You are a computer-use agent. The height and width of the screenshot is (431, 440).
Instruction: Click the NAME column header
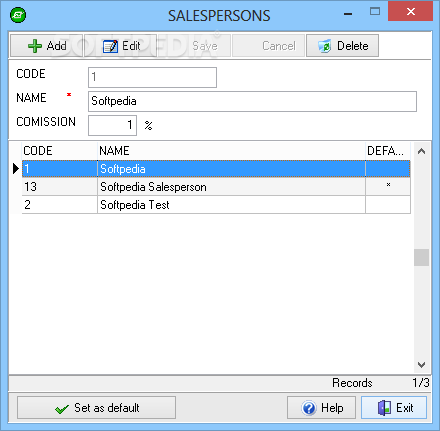coord(231,151)
